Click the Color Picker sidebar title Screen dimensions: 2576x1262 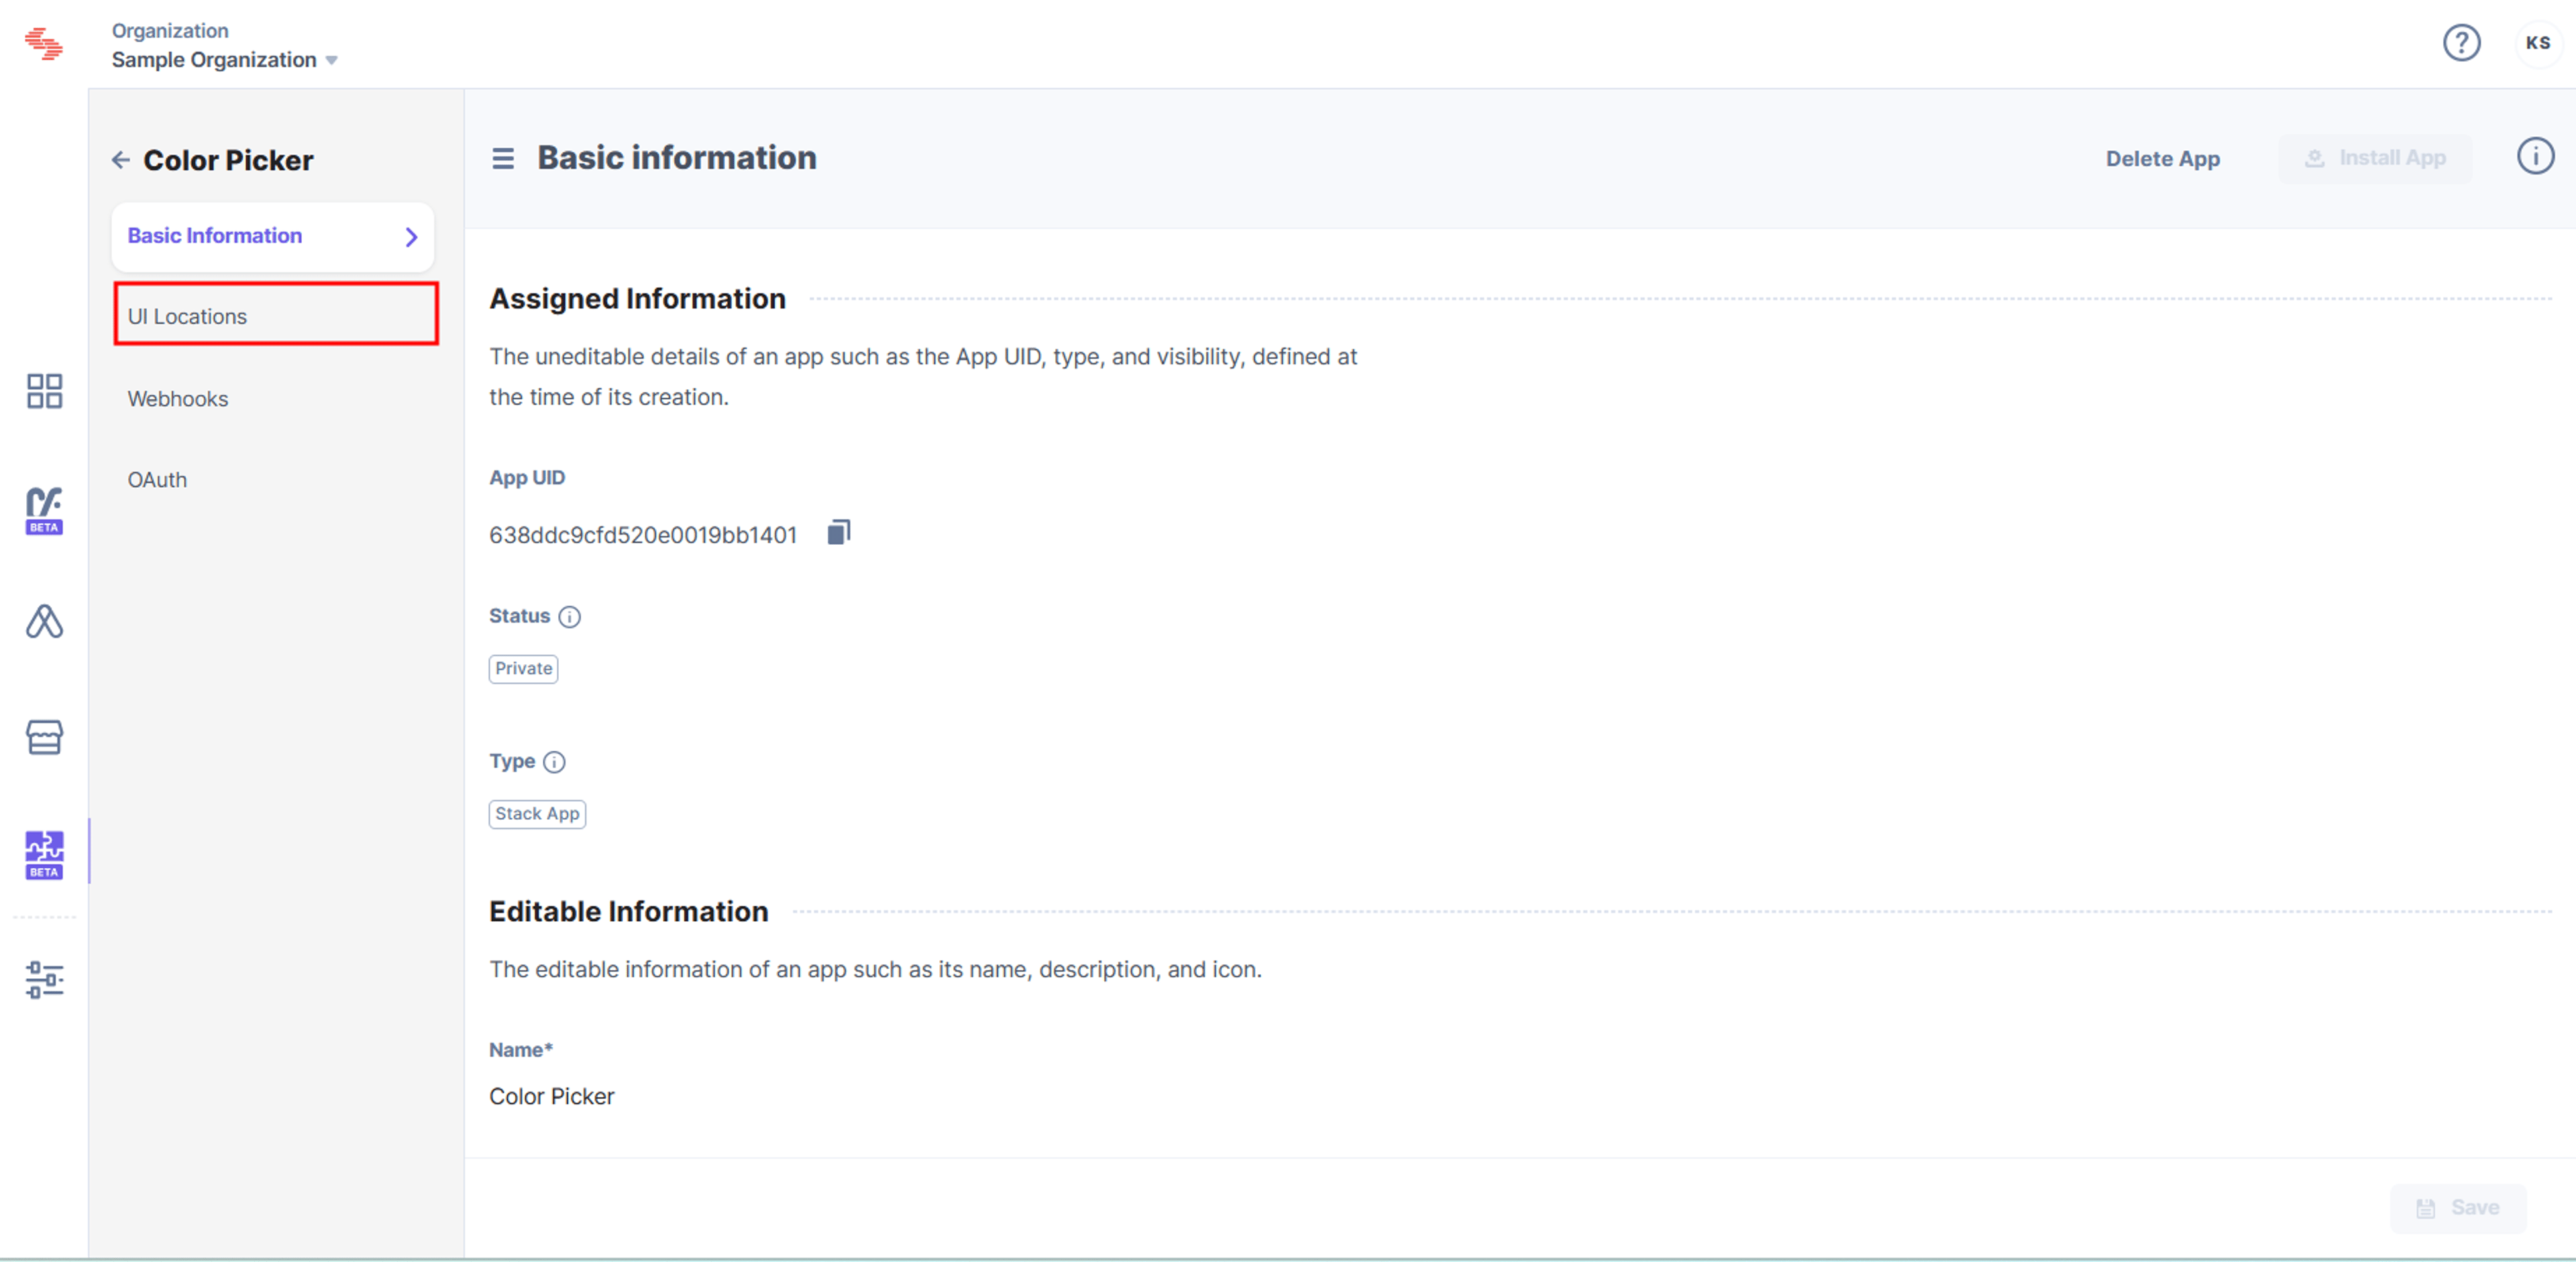[228, 160]
